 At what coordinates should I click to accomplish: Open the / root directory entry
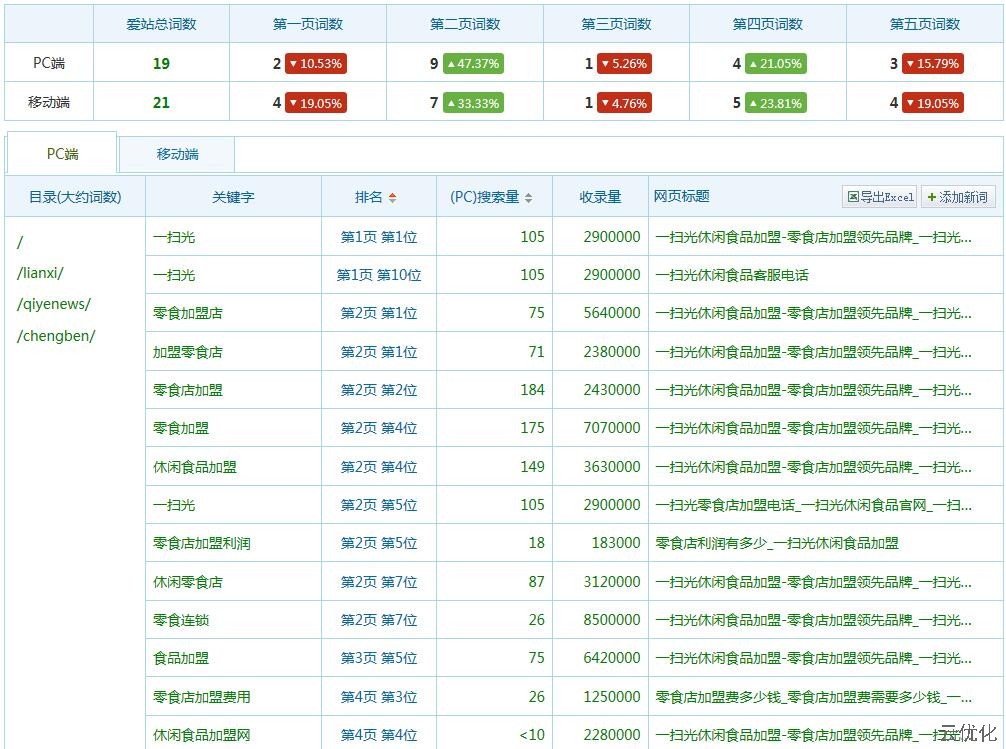[x=20, y=242]
